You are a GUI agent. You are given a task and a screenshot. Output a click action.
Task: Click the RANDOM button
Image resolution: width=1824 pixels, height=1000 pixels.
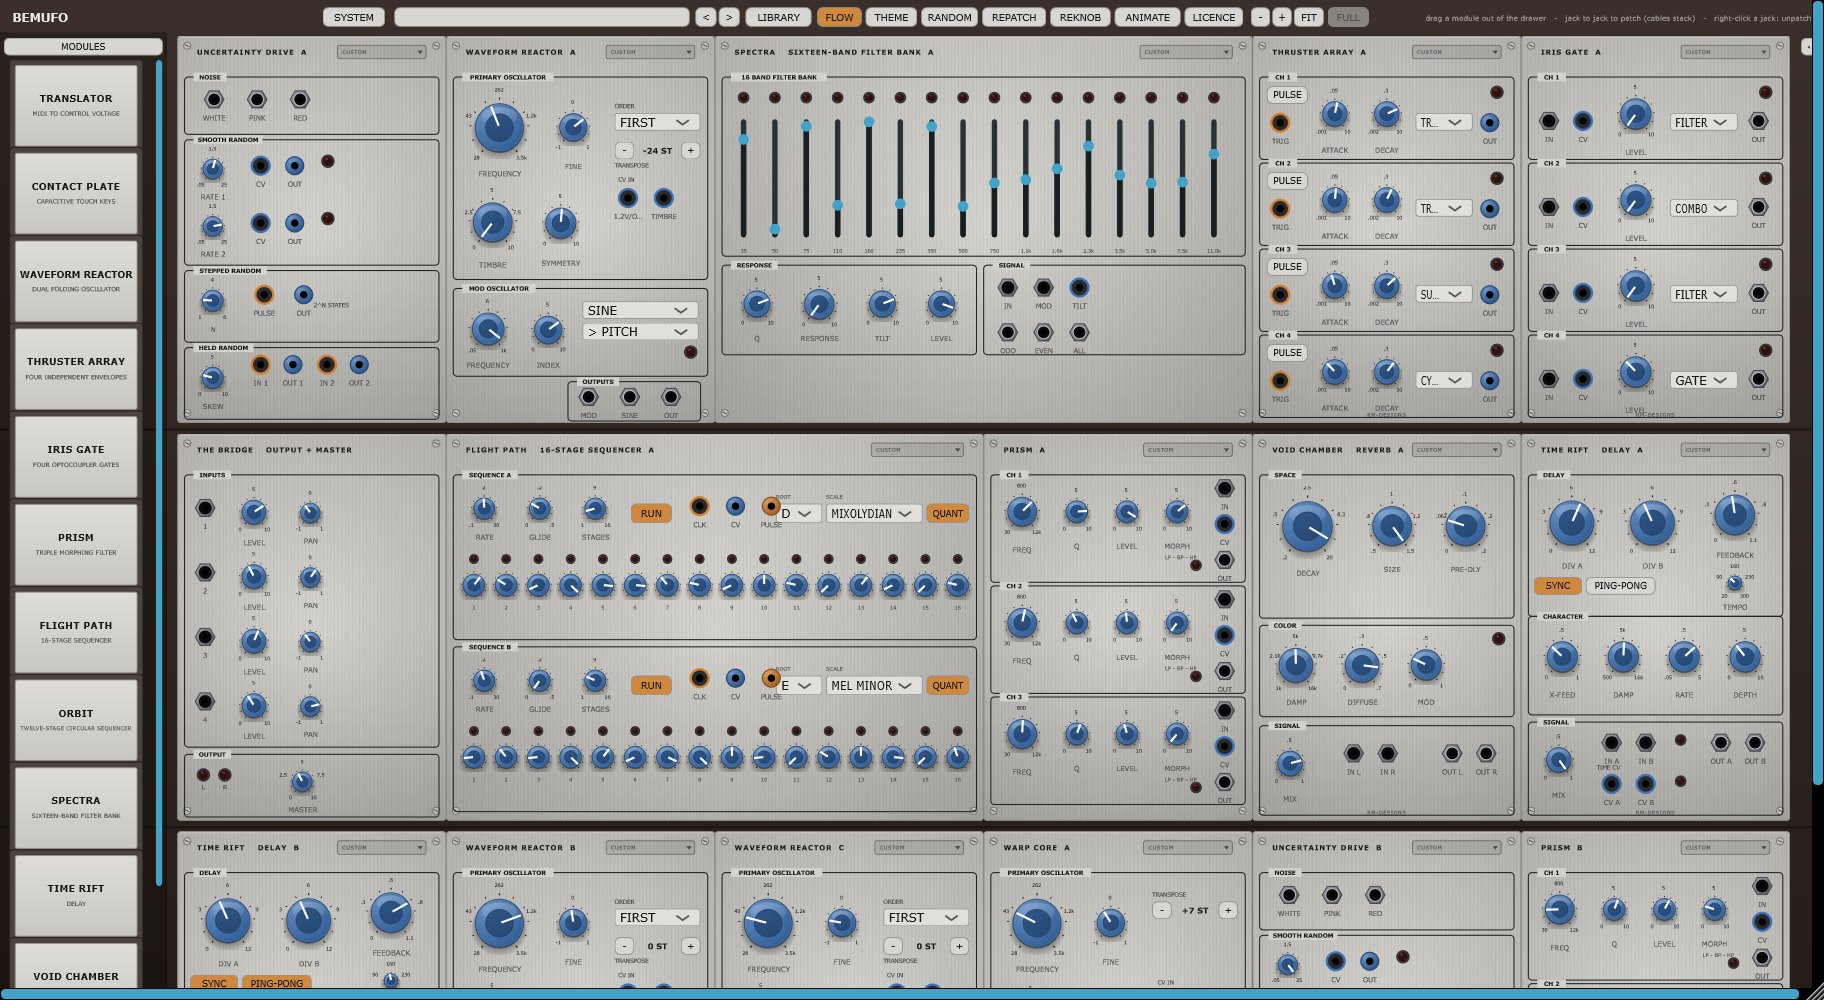tap(949, 17)
